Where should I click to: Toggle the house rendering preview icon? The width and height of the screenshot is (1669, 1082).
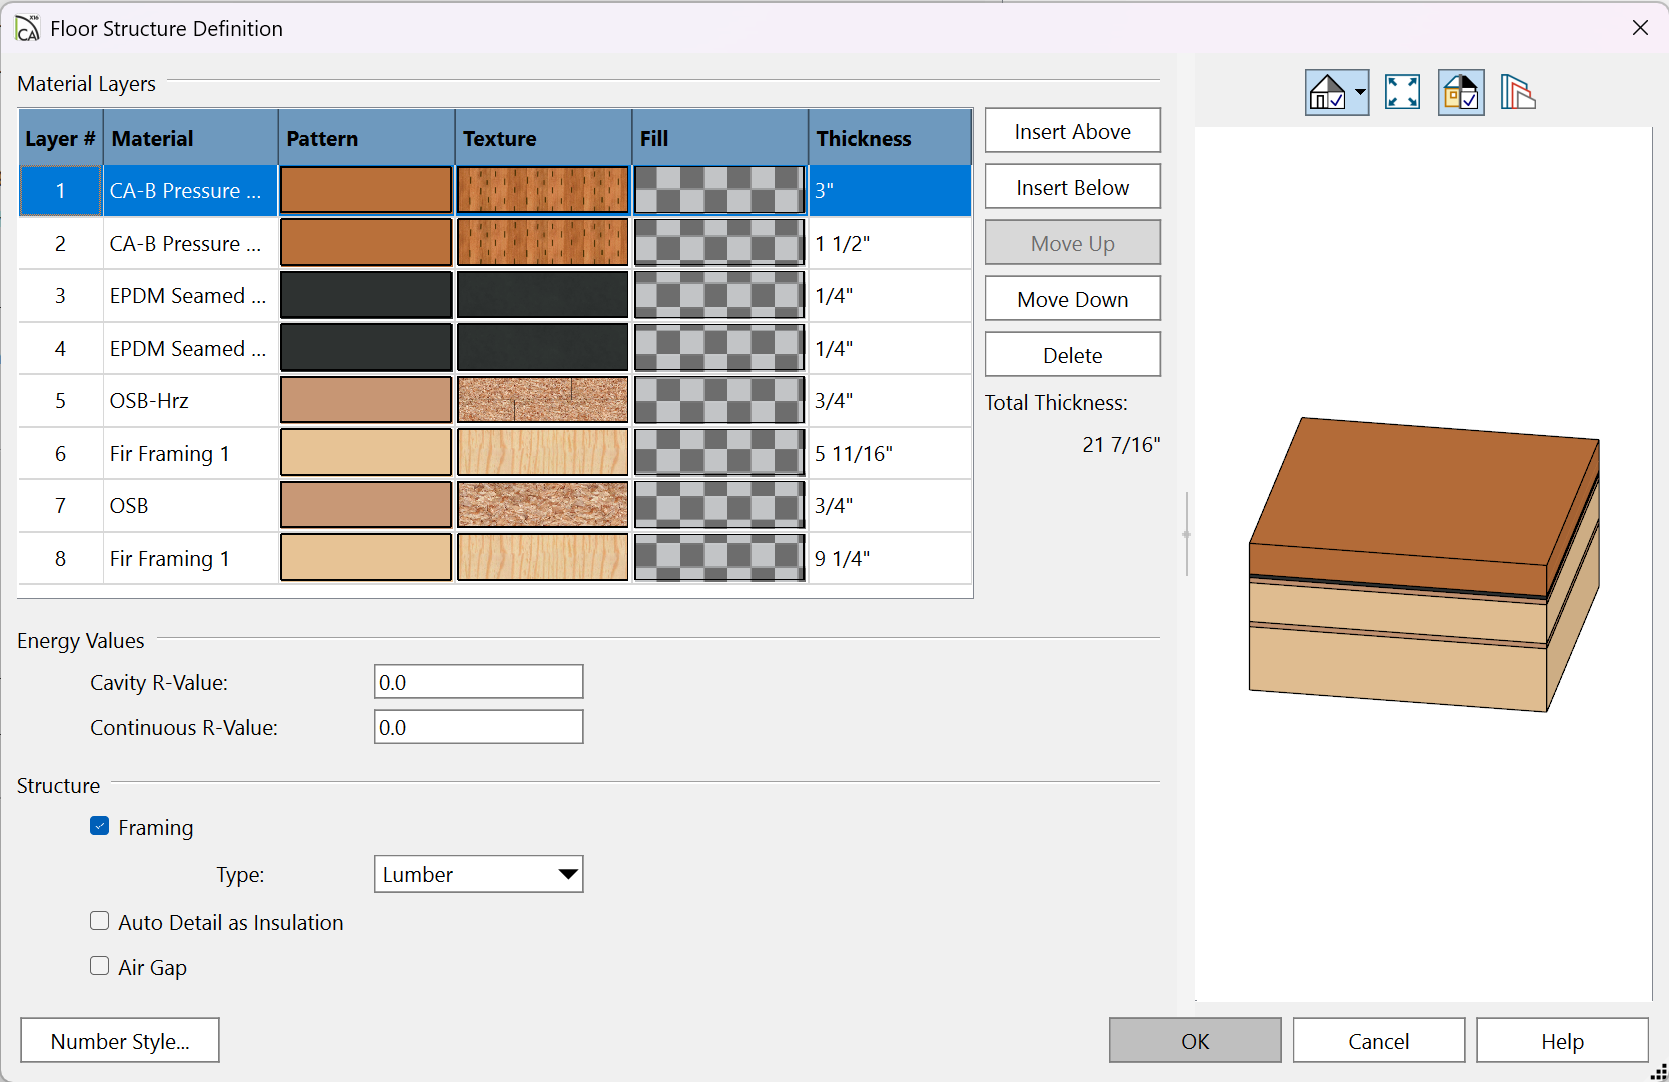[1327, 93]
